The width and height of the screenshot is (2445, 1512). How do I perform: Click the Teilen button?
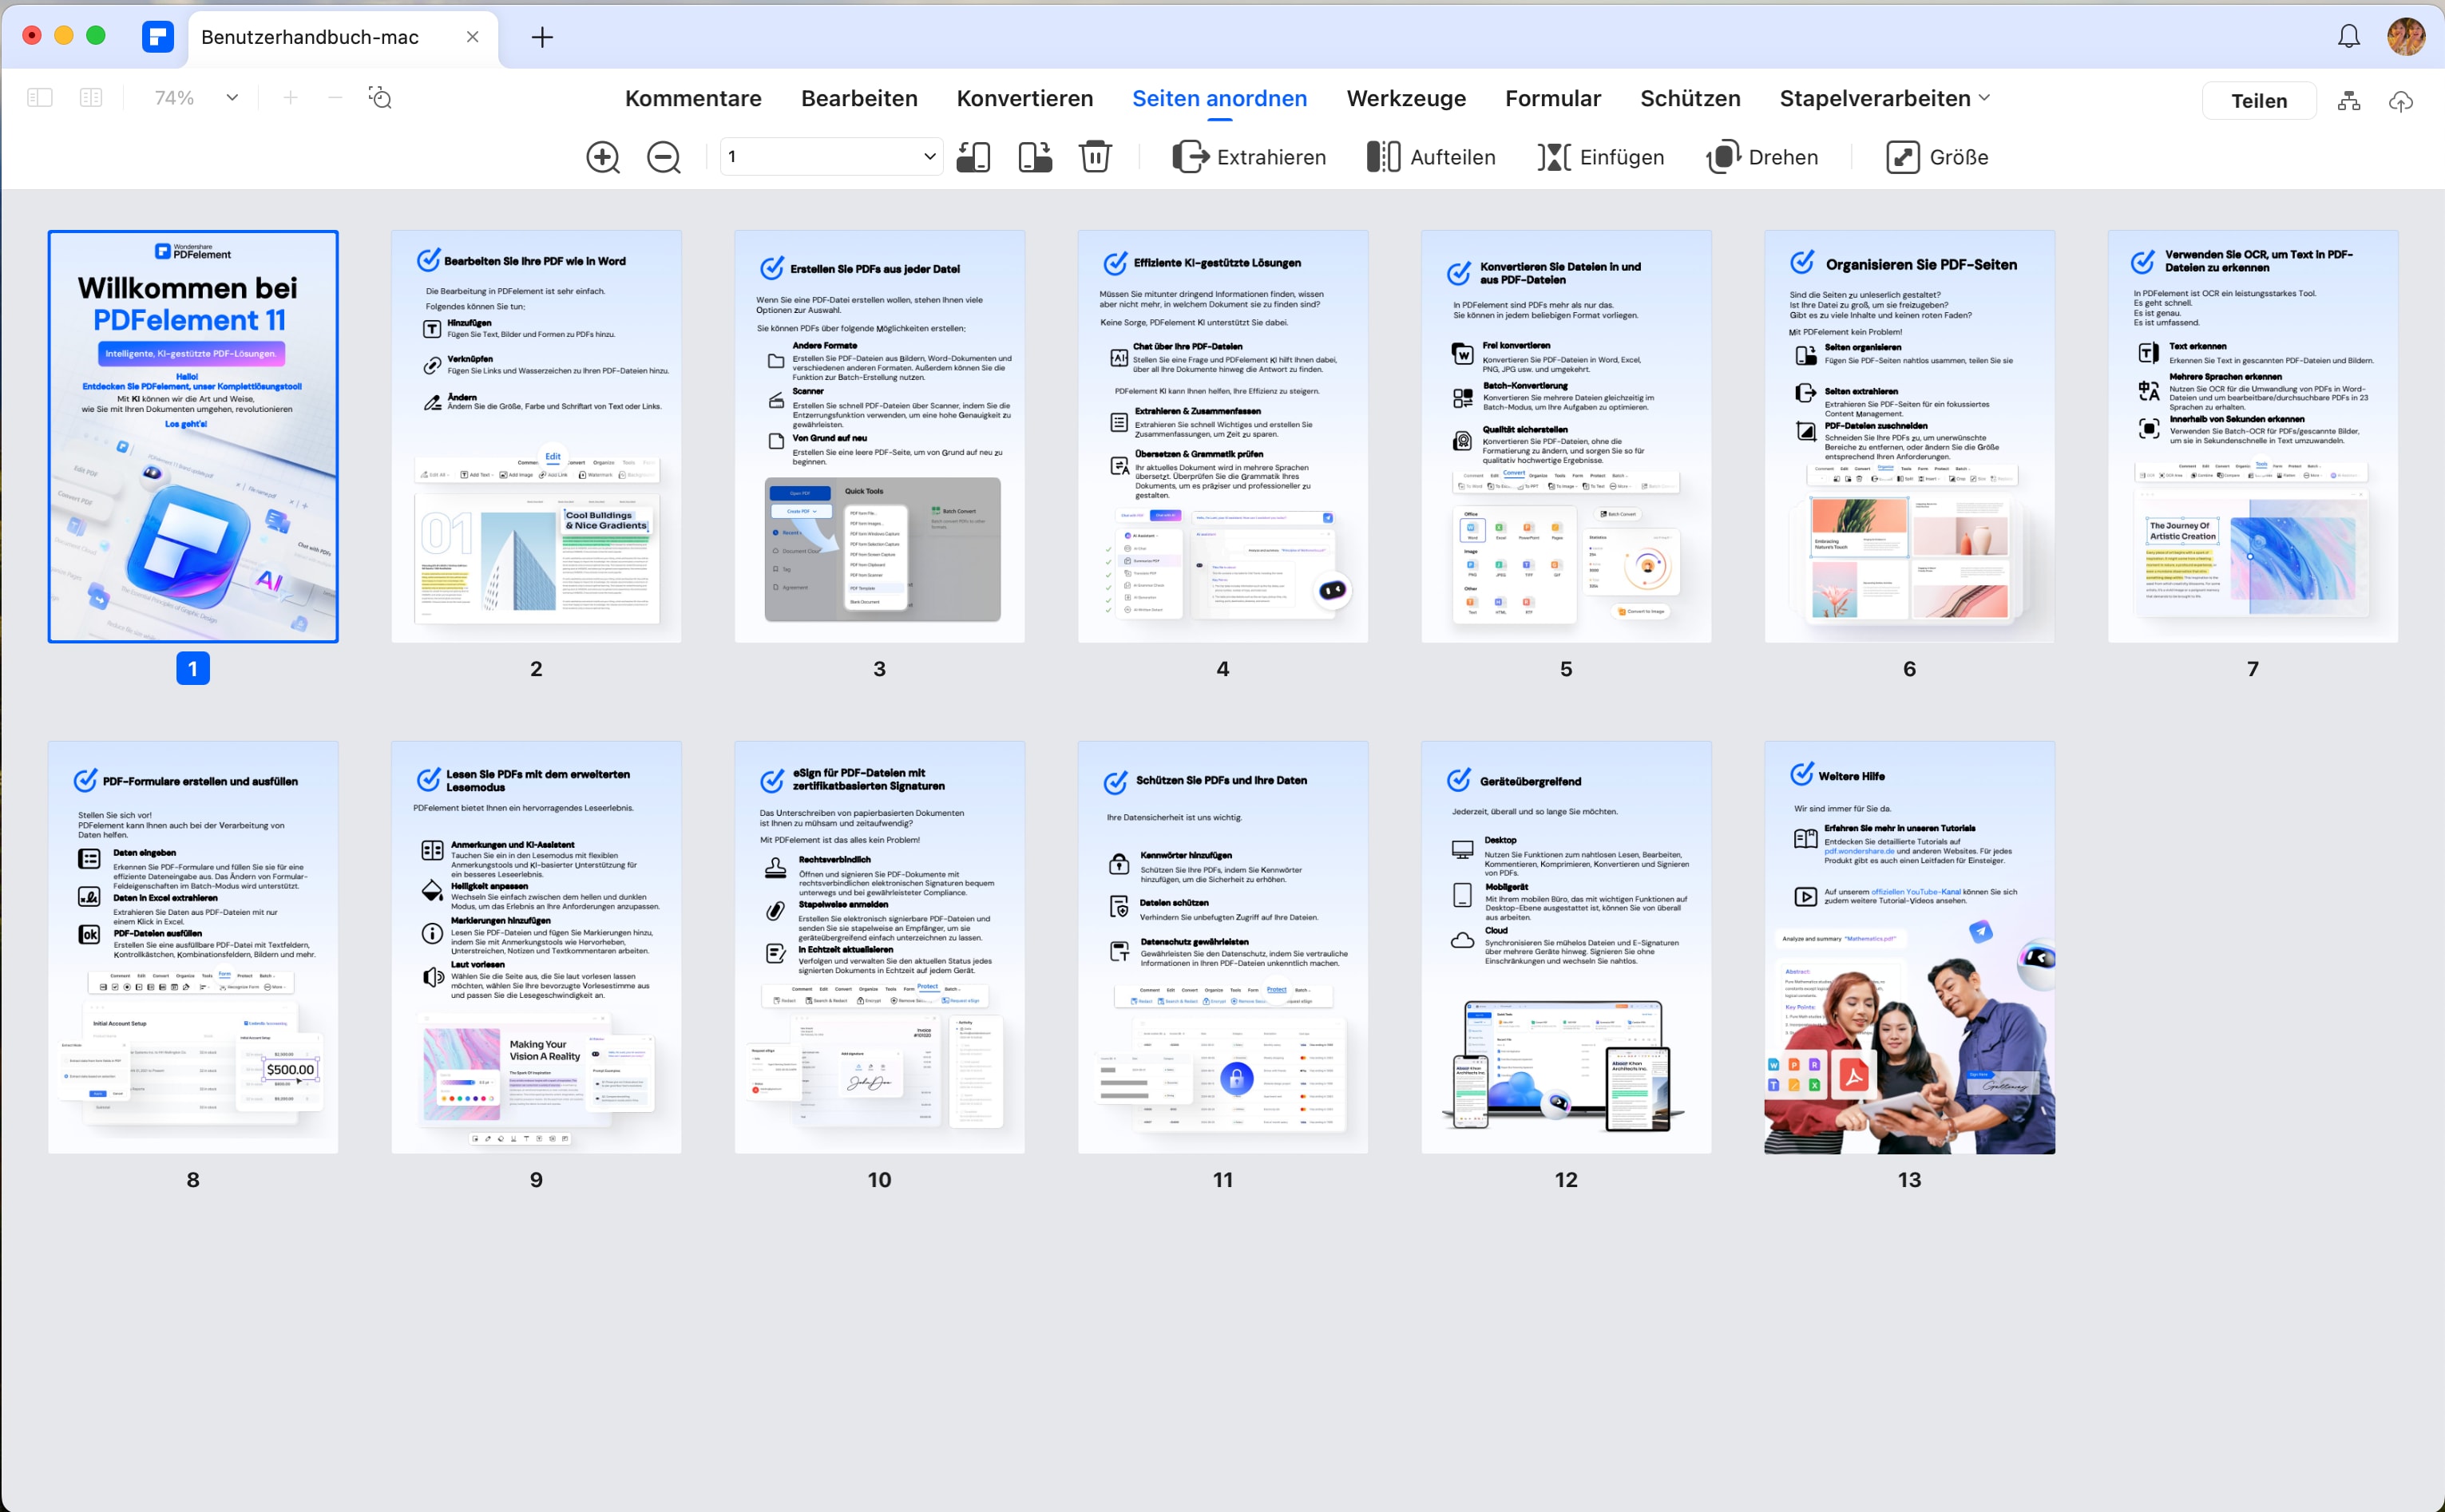(x=2259, y=101)
